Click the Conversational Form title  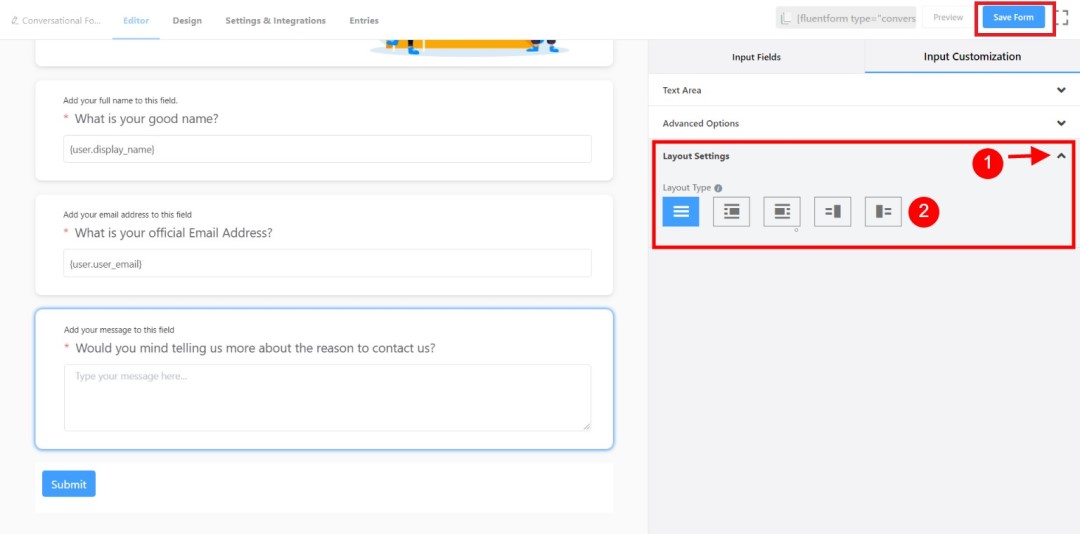tap(61, 21)
